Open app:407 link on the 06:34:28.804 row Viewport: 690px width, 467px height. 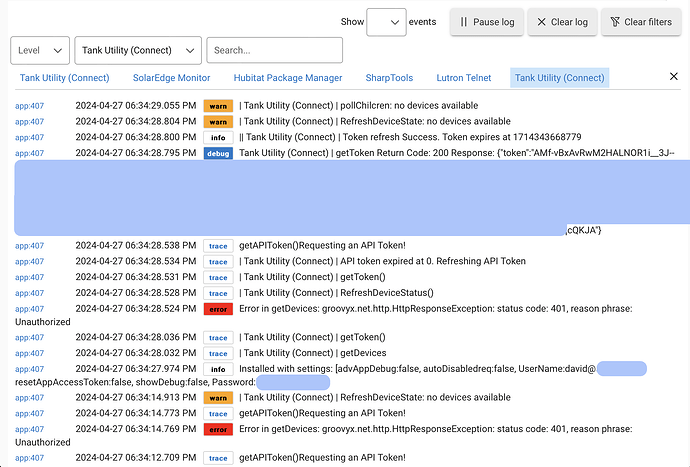tap(29, 122)
